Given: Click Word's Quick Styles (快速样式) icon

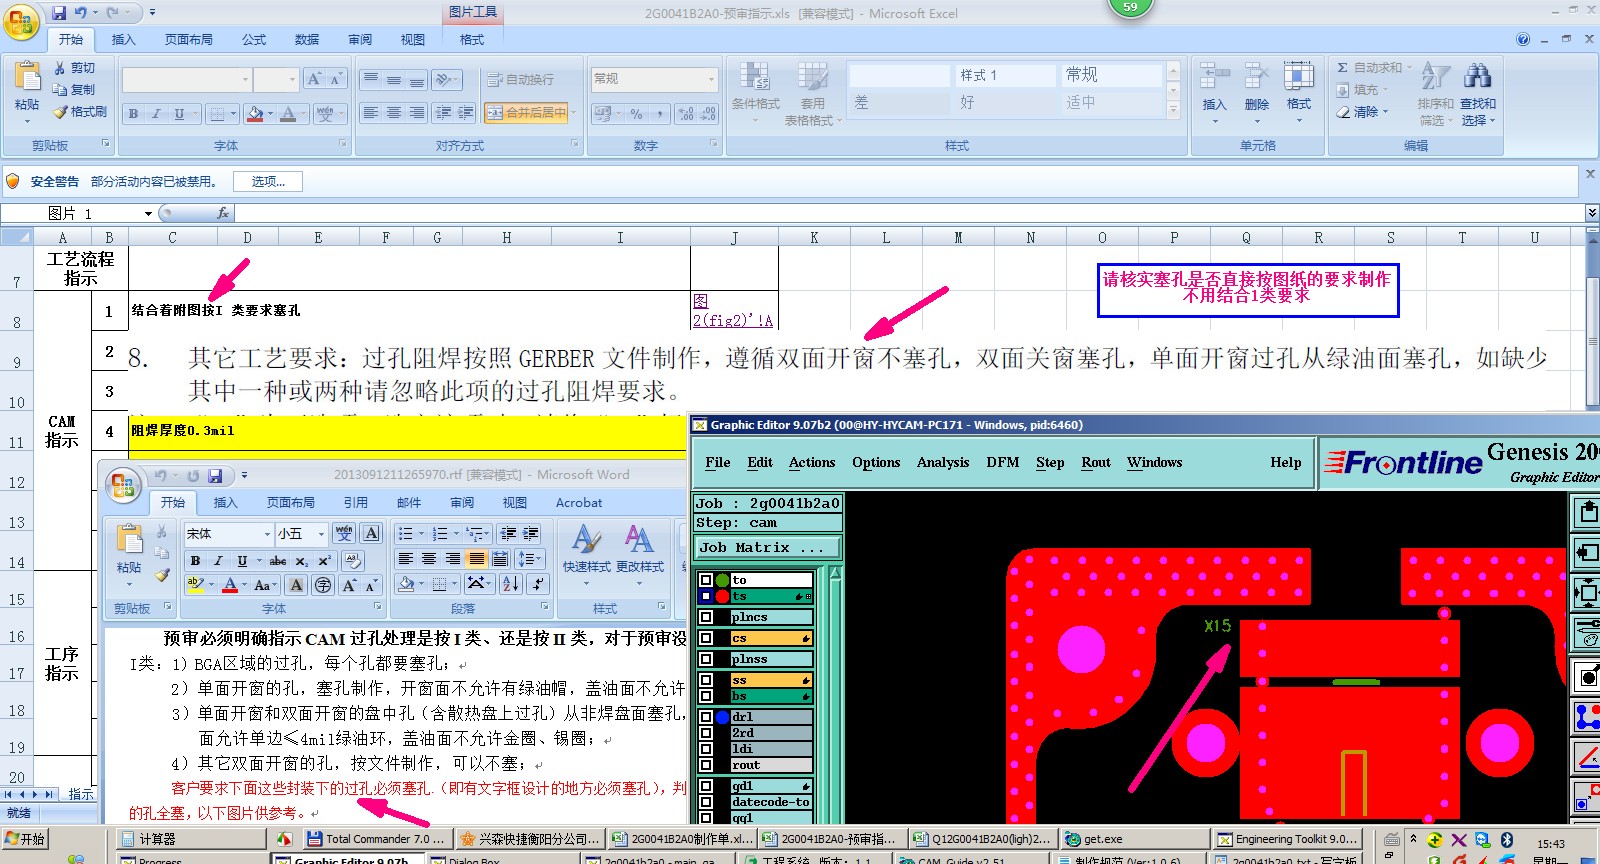Looking at the screenshot, I should (586, 539).
